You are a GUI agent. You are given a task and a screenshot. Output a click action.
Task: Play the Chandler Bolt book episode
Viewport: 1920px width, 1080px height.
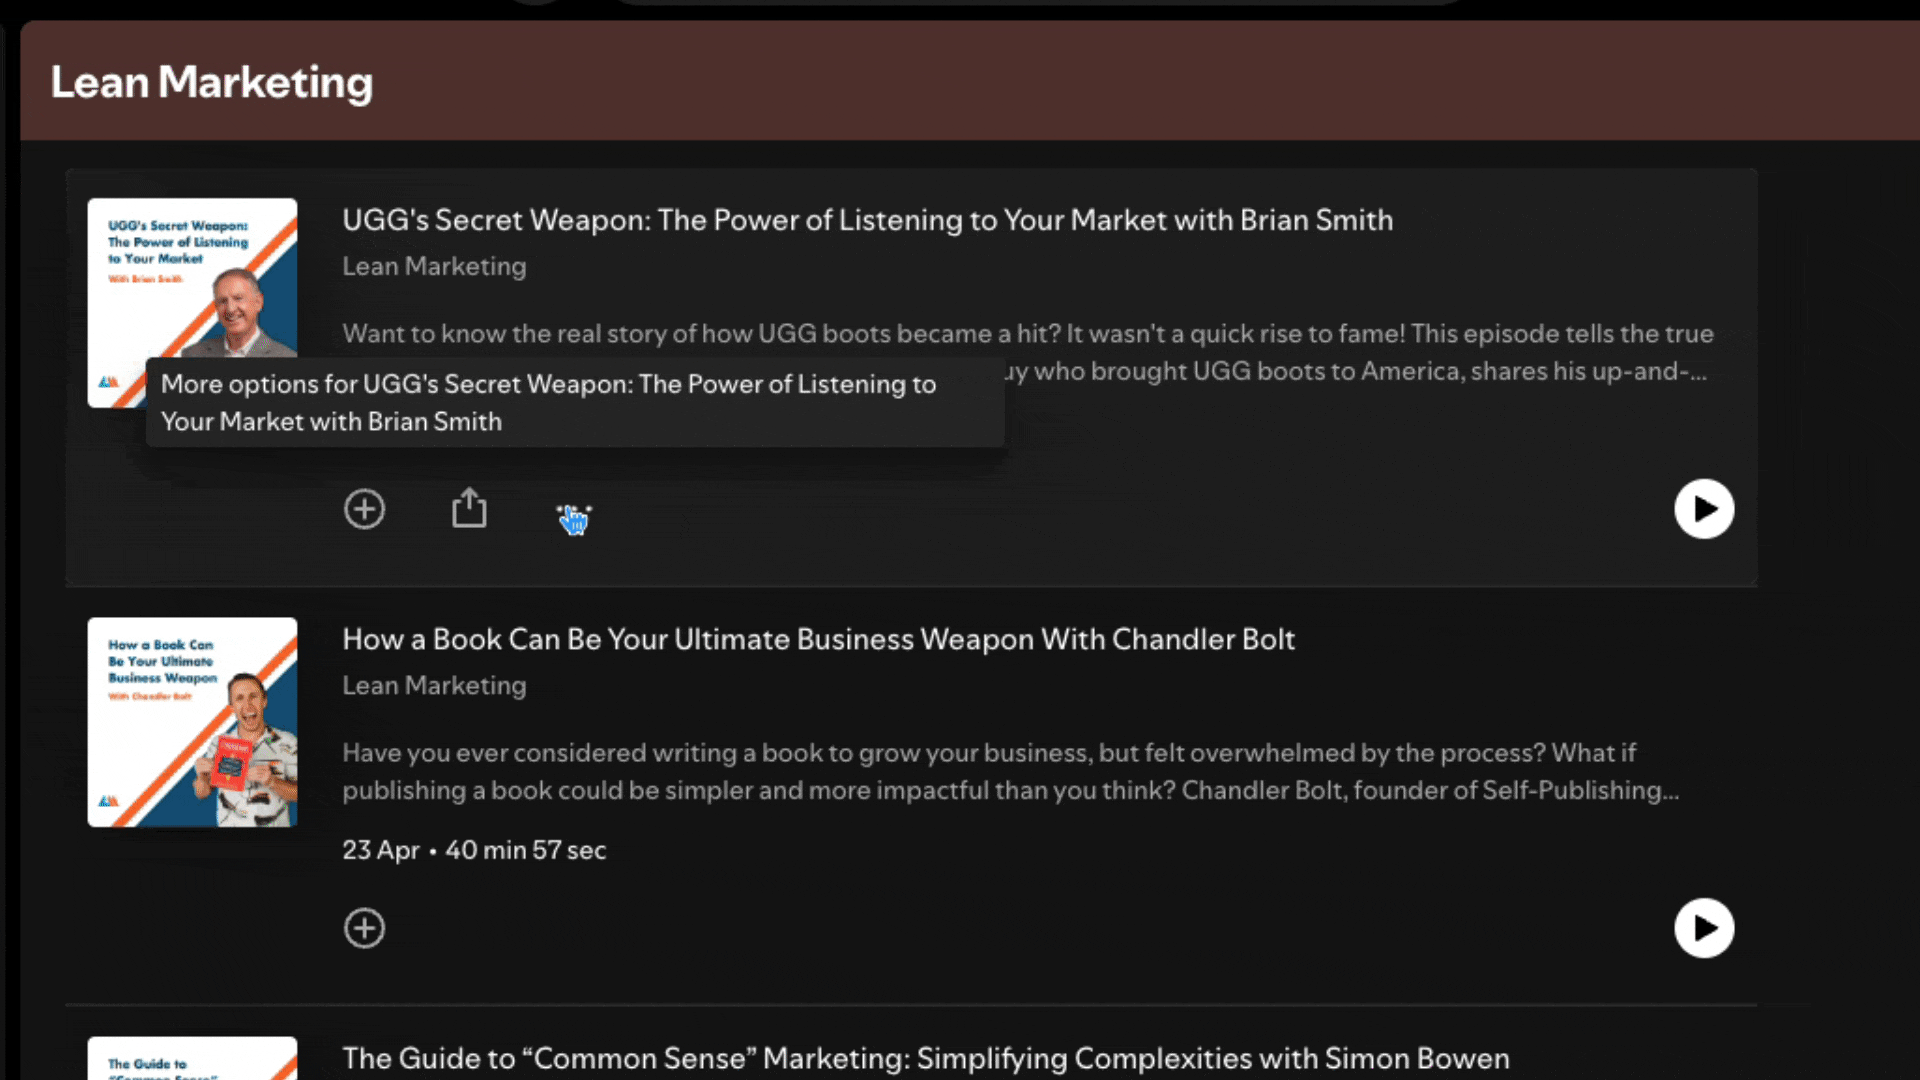(x=1704, y=928)
